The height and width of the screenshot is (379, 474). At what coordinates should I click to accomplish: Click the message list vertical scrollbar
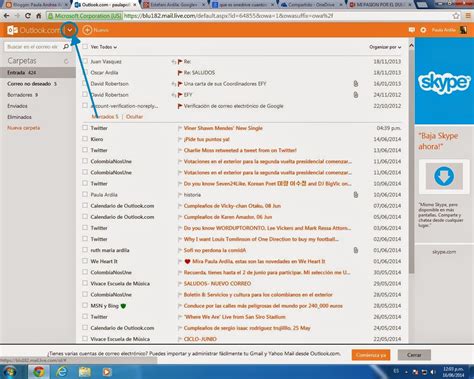[411, 162]
